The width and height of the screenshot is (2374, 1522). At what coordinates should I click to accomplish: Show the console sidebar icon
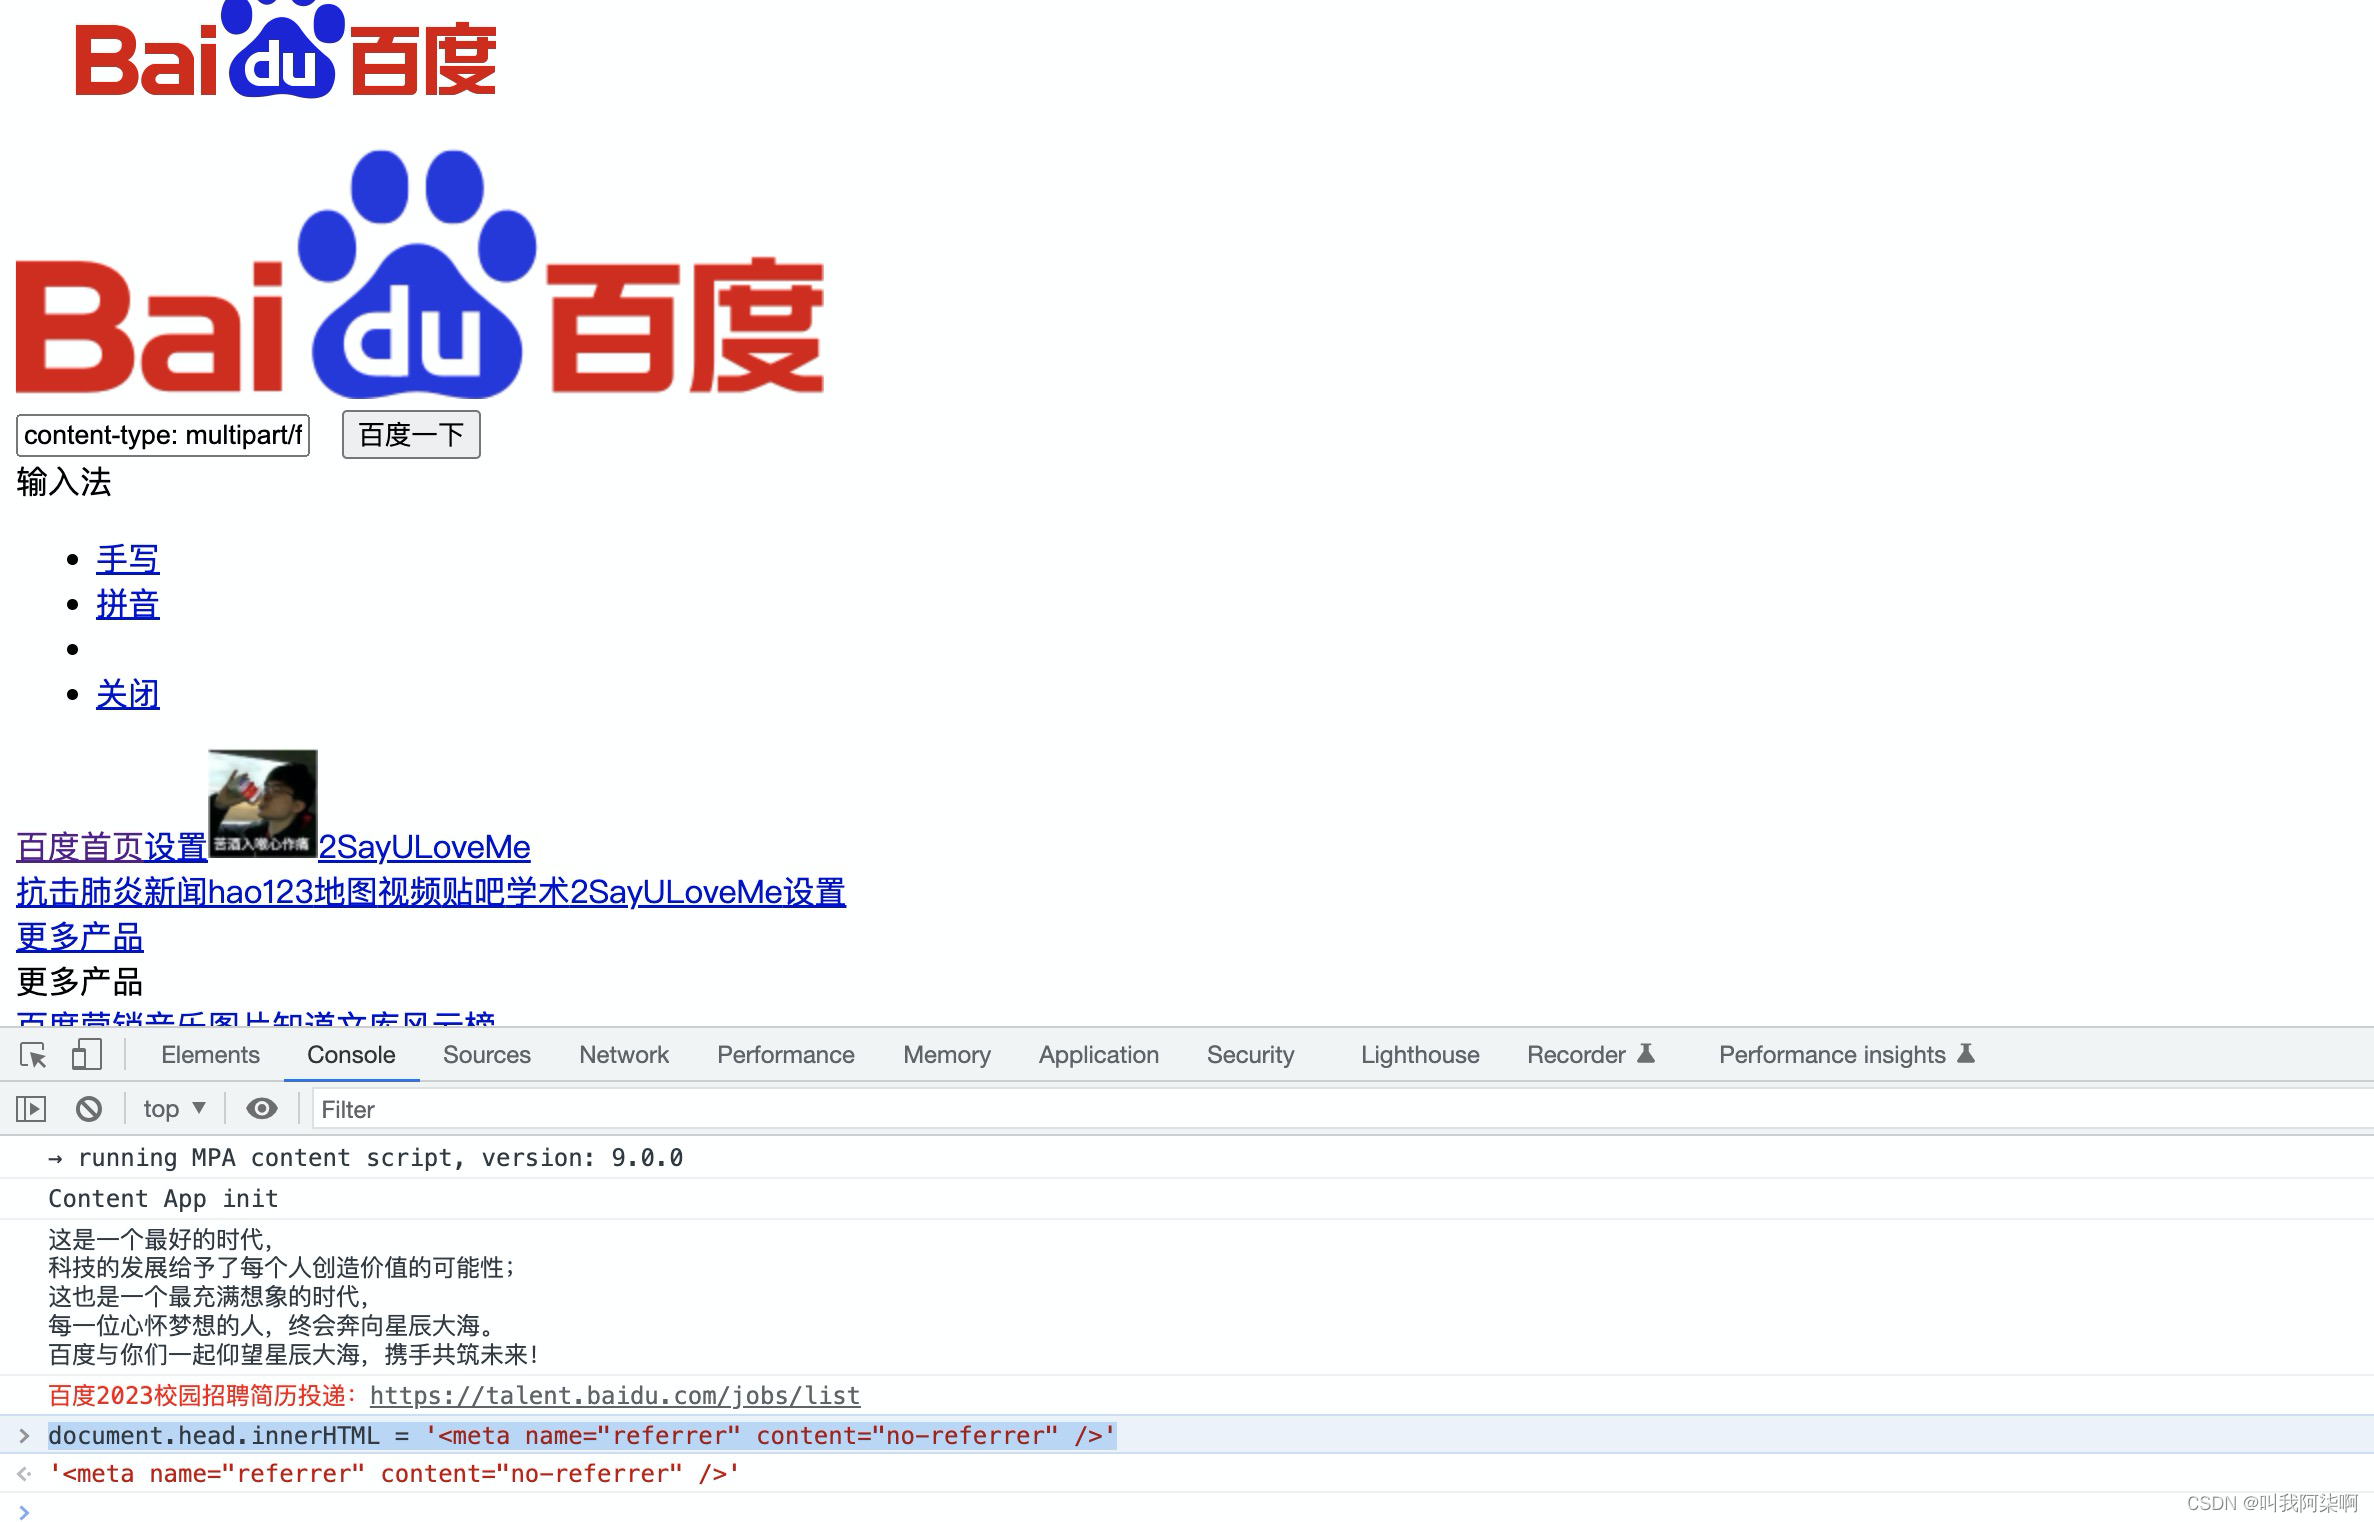(x=31, y=1109)
